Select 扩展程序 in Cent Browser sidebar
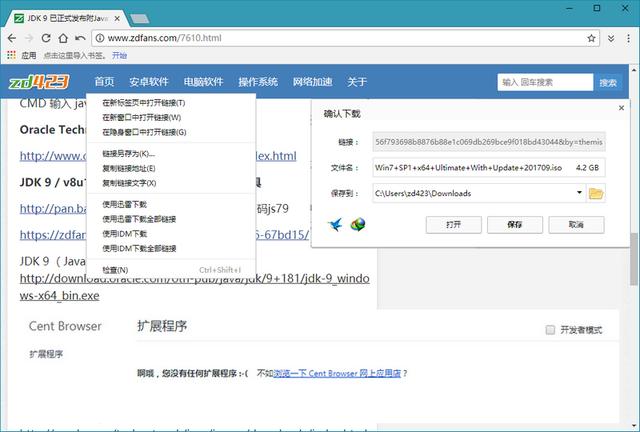Screen dimensions: 640x432 click(x=46, y=354)
